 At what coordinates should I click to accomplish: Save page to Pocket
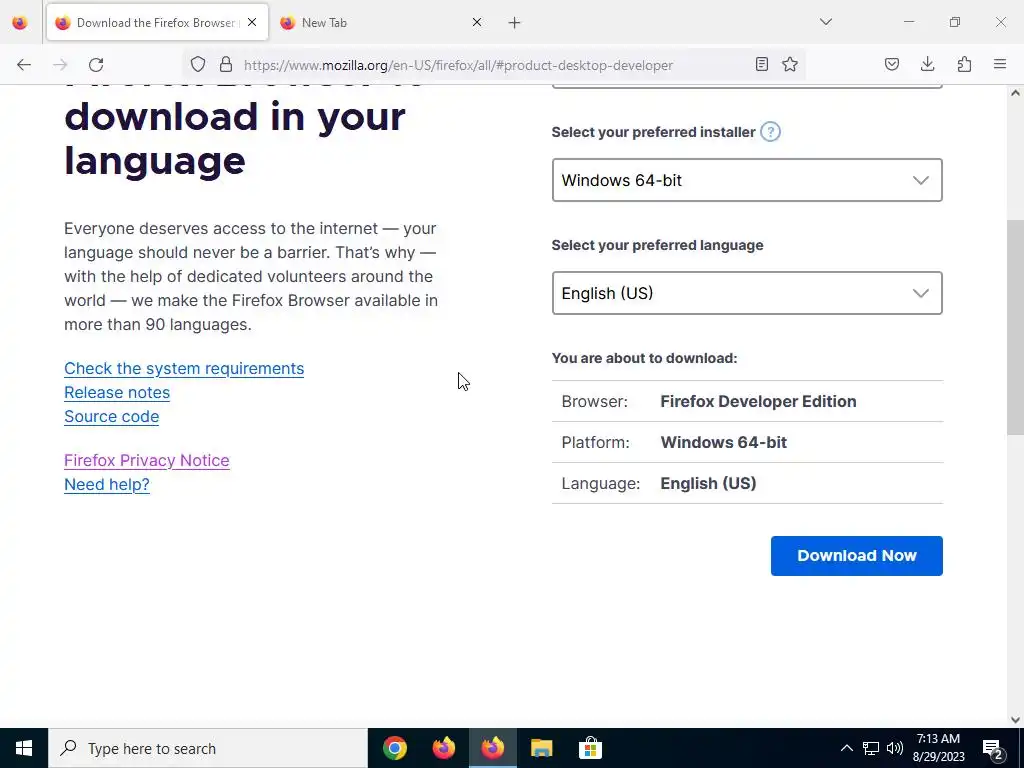point(892,64)
